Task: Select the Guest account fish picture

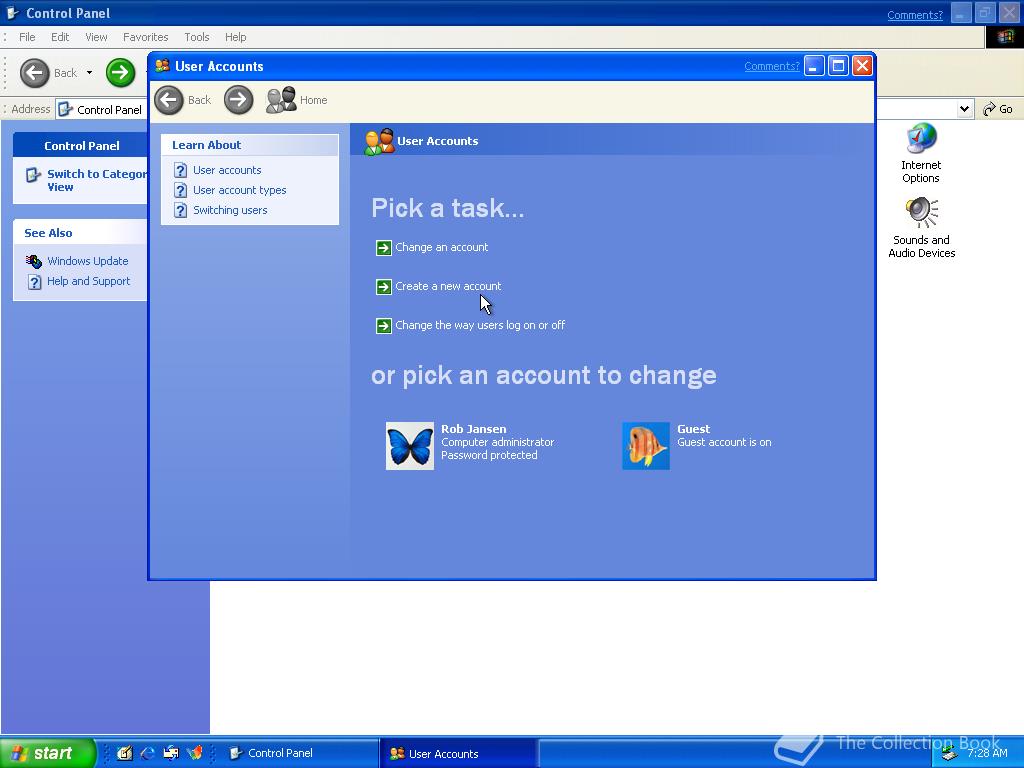Action: tap(646, 446)
